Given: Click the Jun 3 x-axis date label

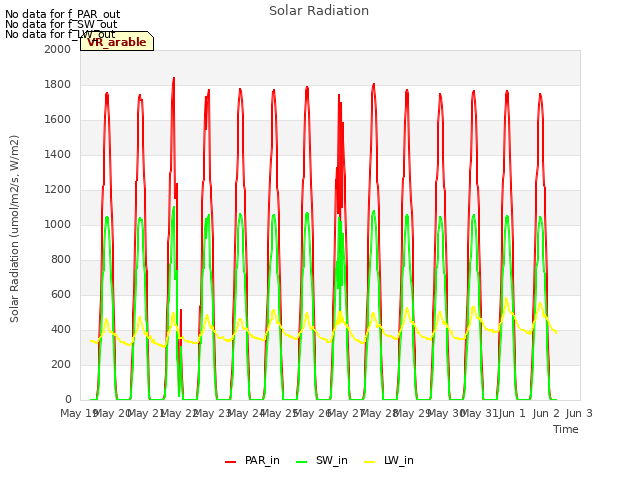Looking at the screenshot, I should click(x=579, y=413).
